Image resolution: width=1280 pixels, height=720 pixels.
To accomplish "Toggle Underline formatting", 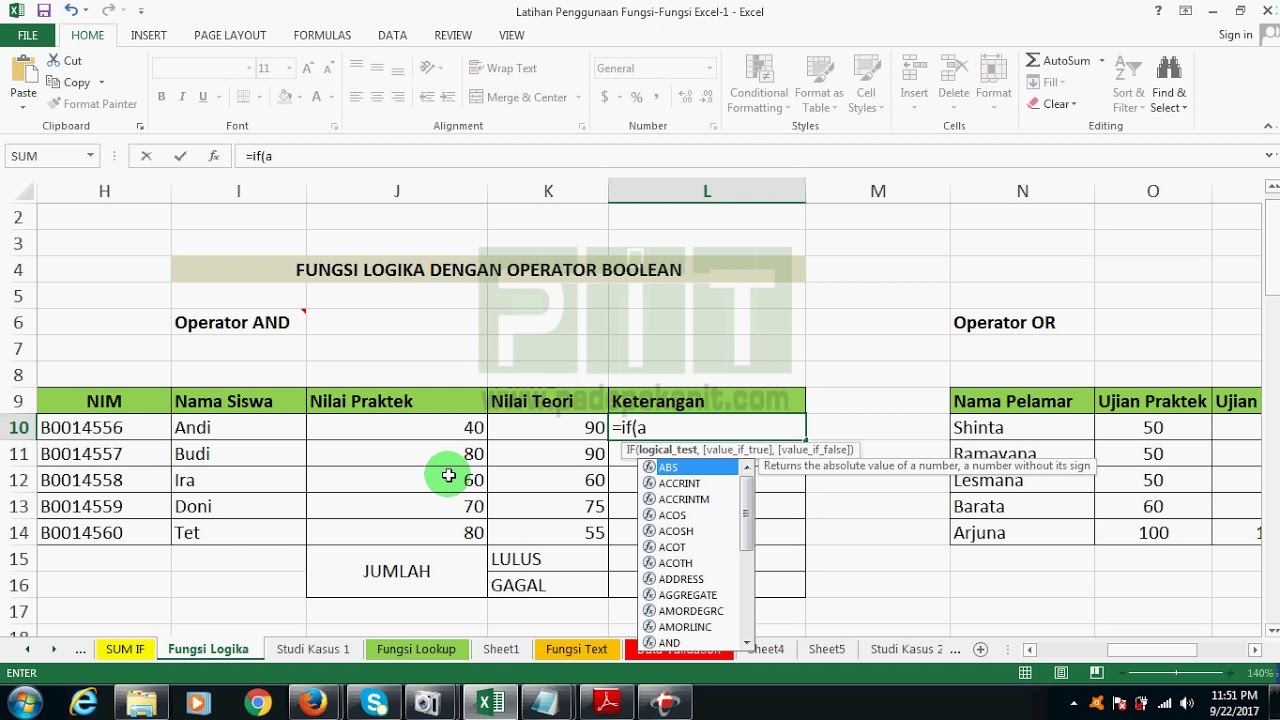I will click(203, 97).
